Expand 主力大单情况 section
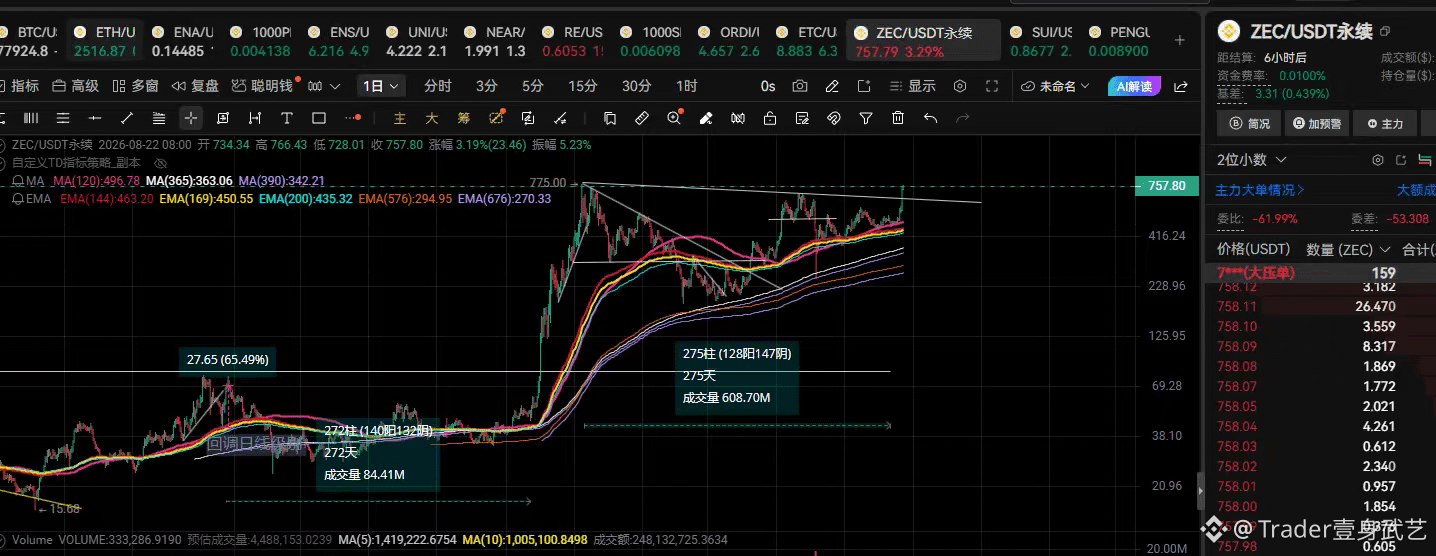Screen dimensions: 1436x556 point(1260,190)
